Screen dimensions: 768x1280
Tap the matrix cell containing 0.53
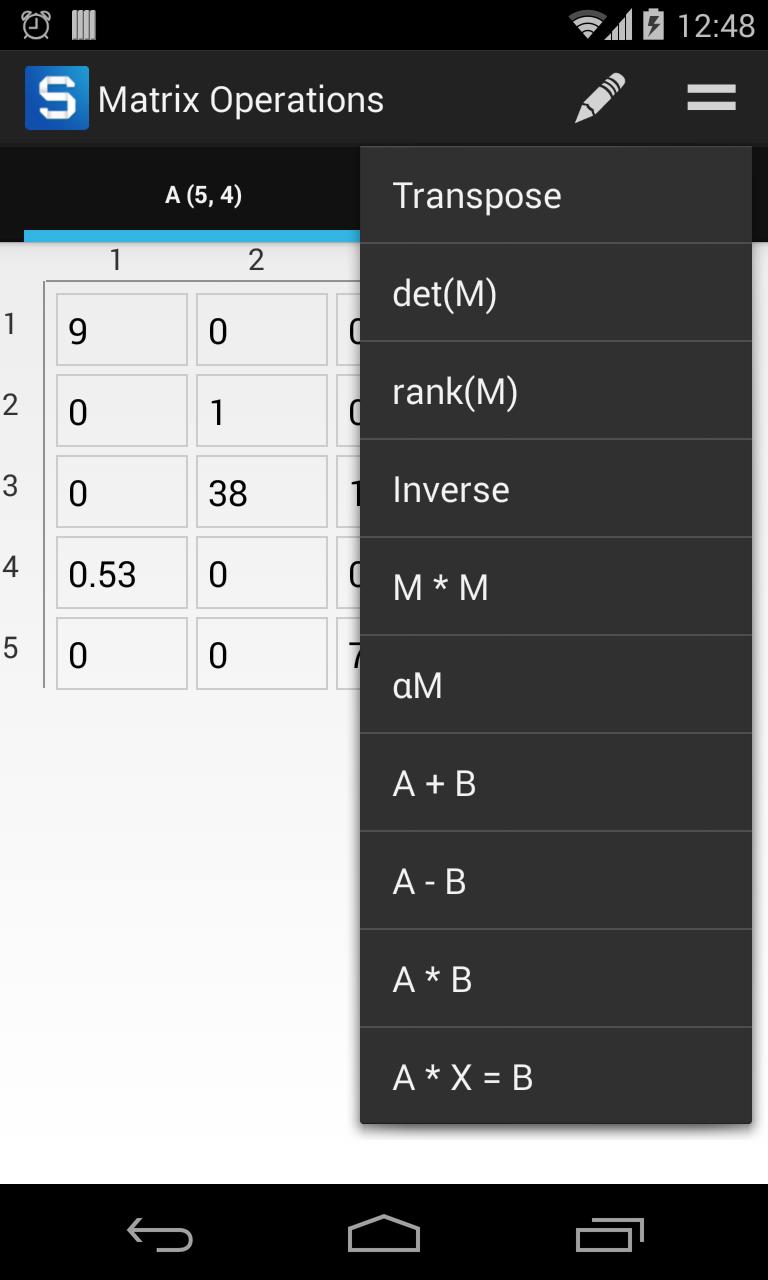pos(121,572)
